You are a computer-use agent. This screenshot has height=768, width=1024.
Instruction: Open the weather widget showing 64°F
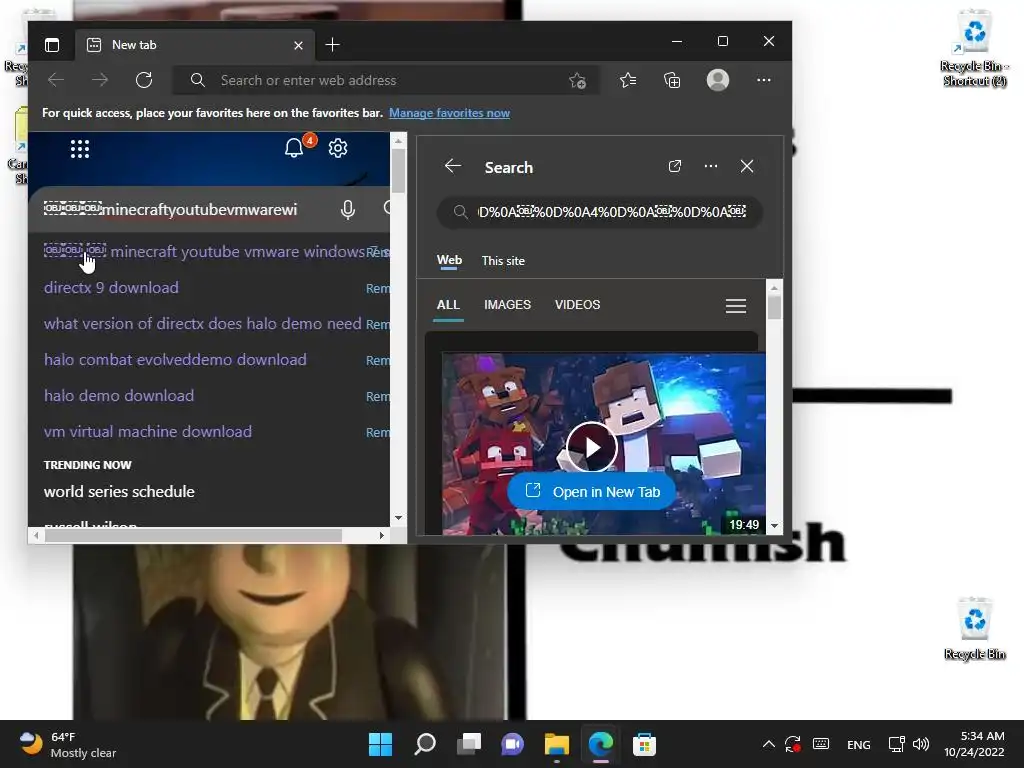pyautogui.click(x=67, y=744)
